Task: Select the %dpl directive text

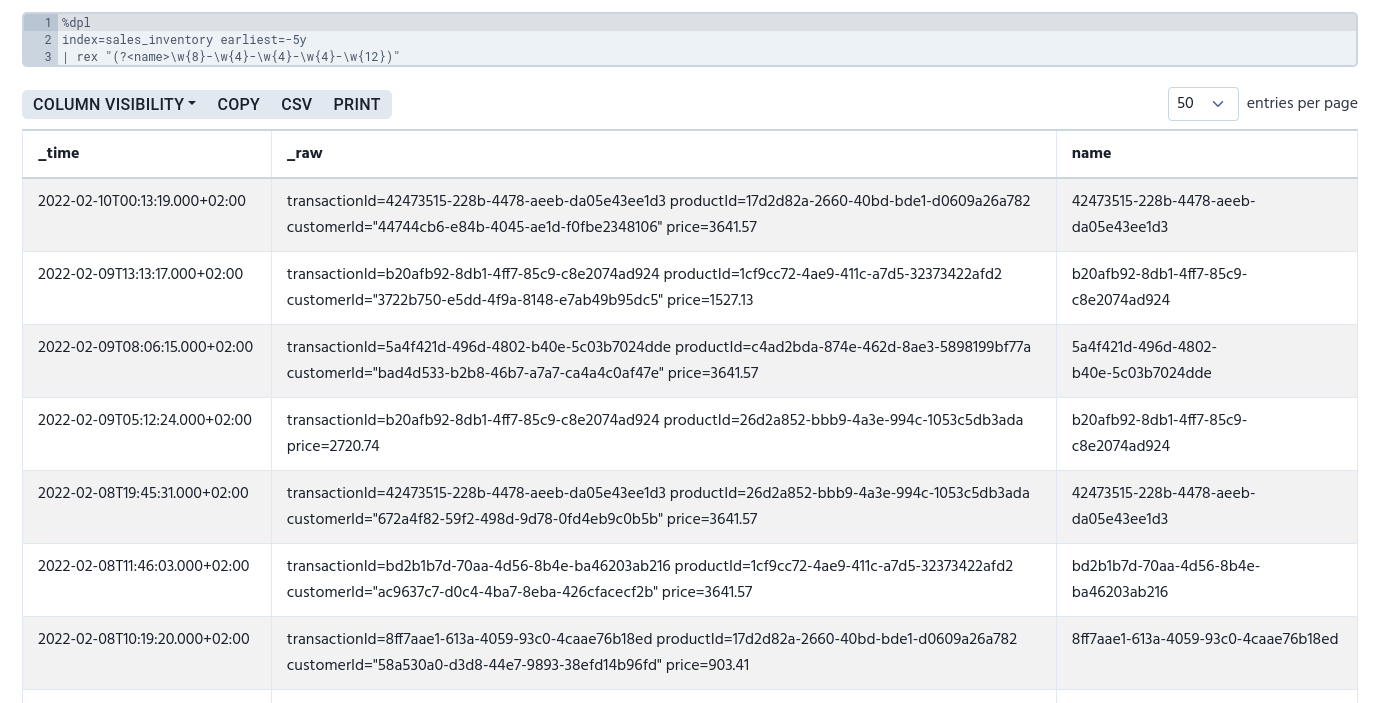Action: [75, 22]
